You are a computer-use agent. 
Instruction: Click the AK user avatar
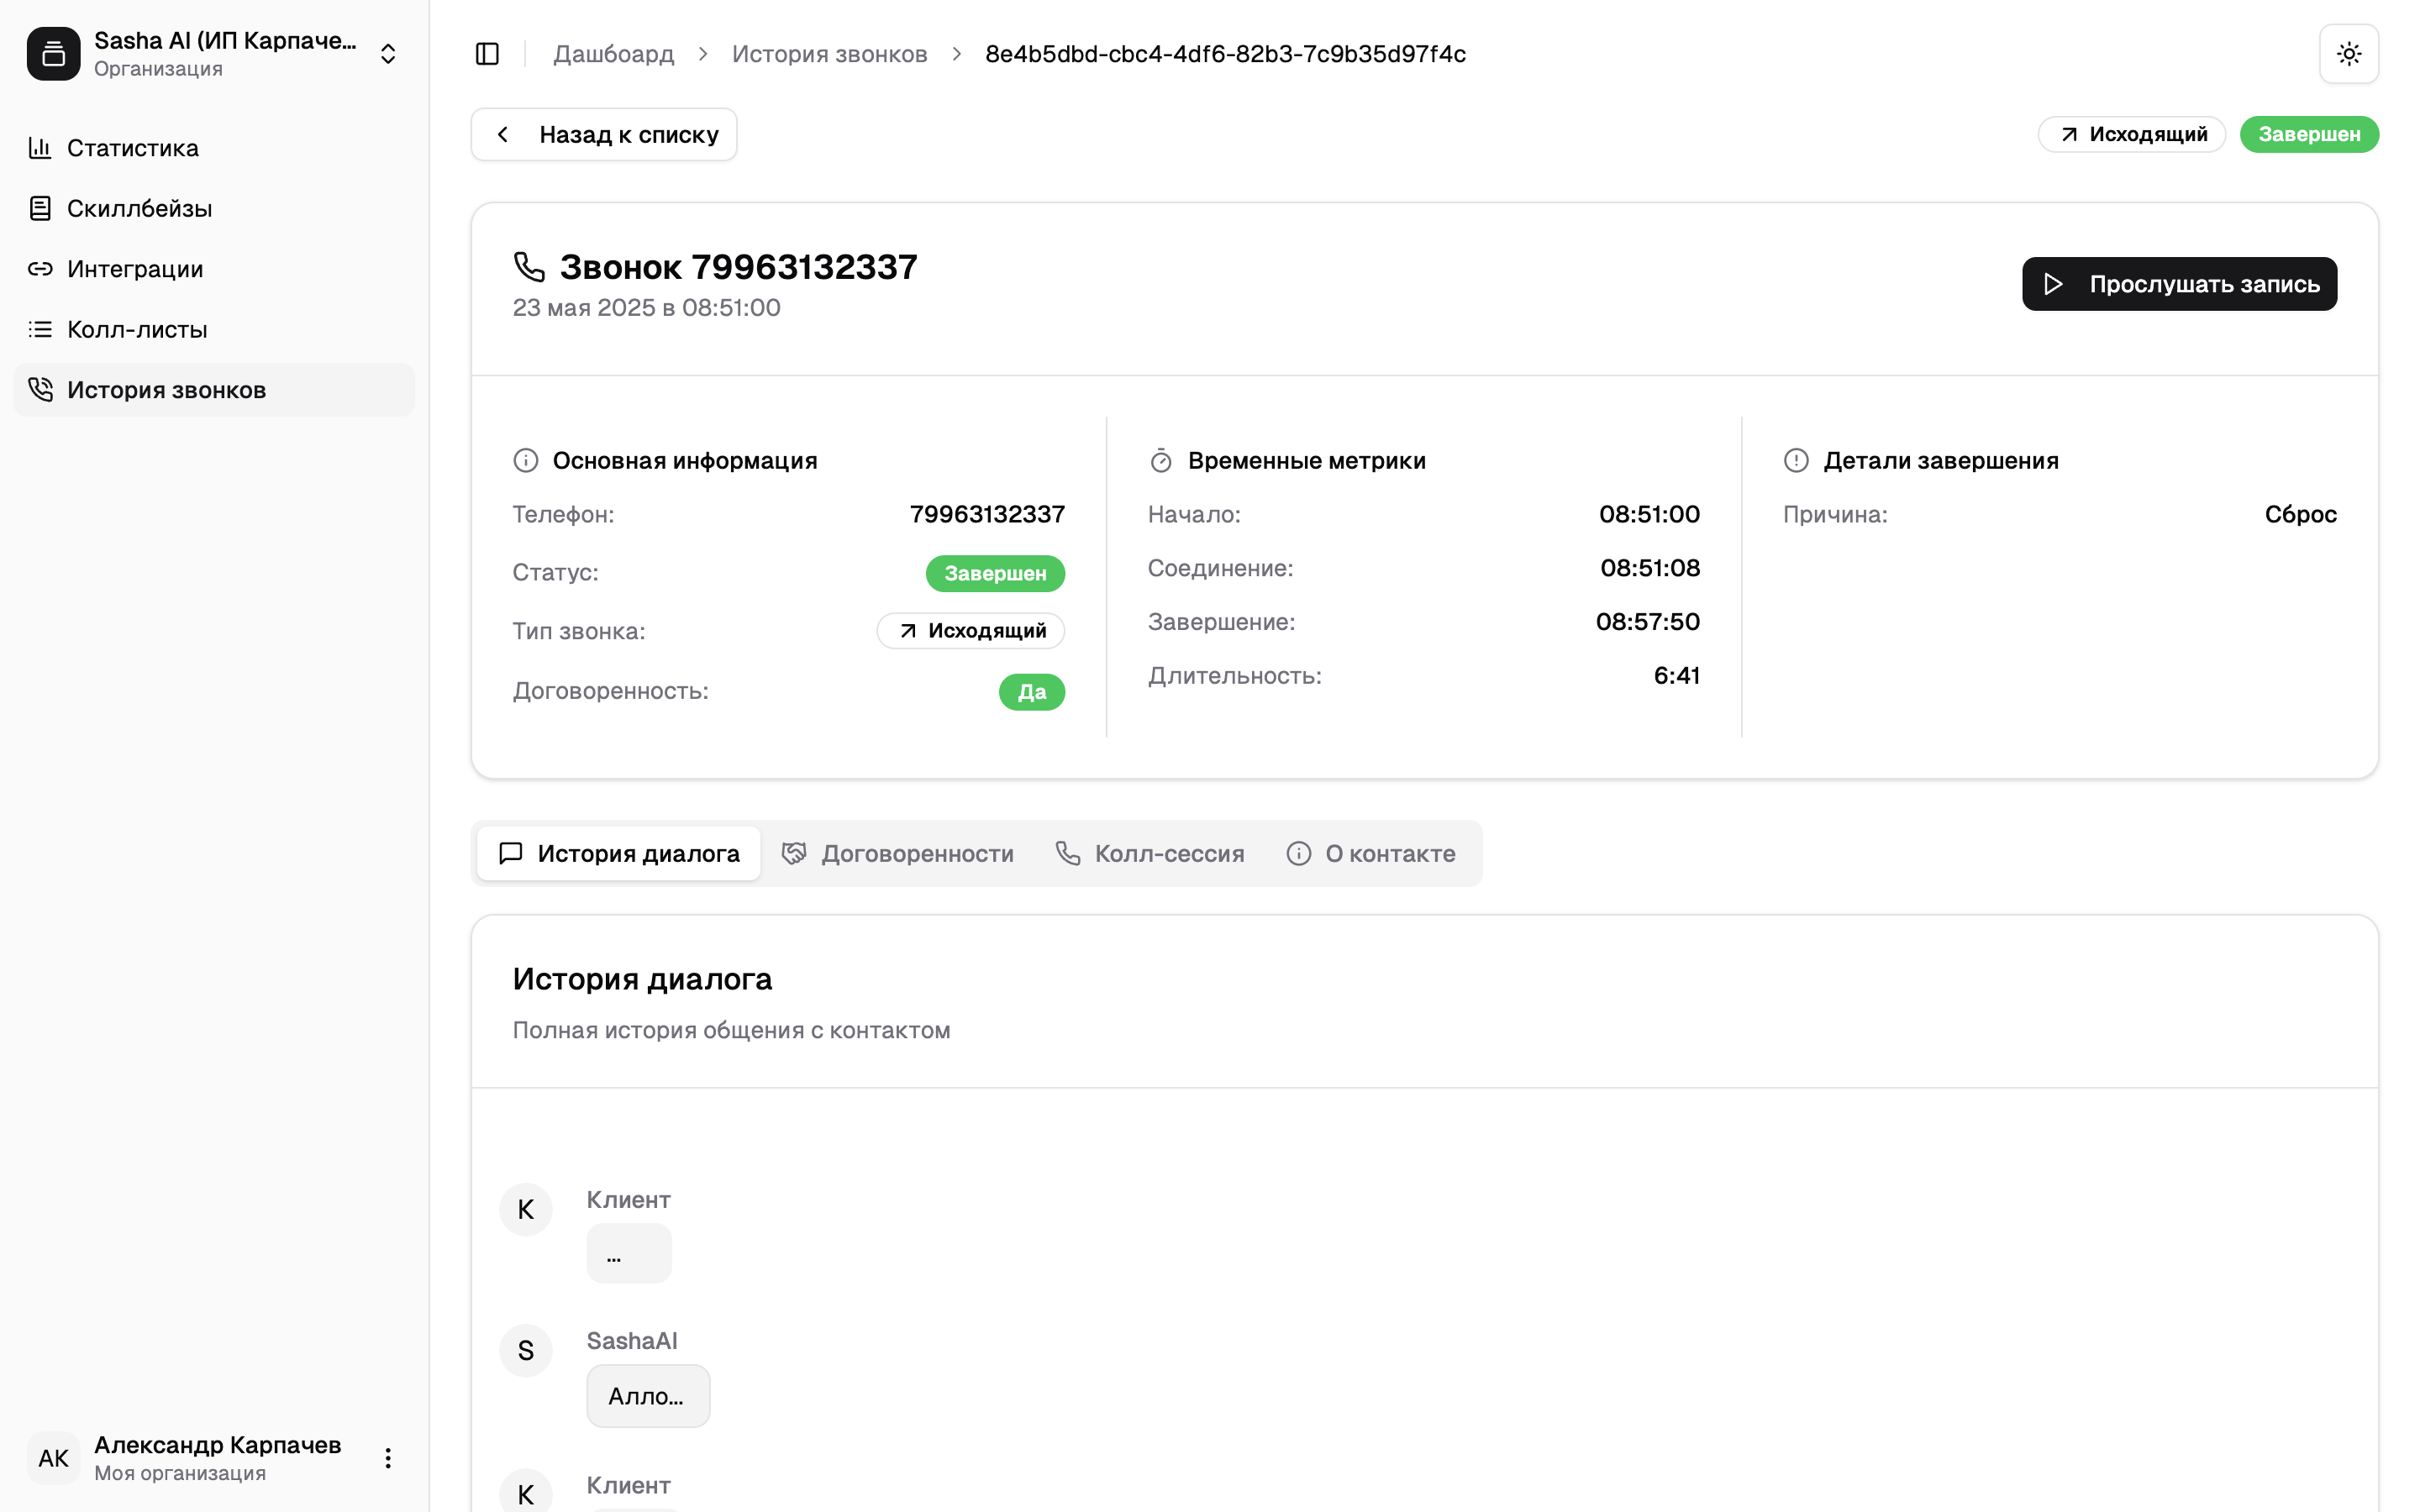[x=54, y=1458]
